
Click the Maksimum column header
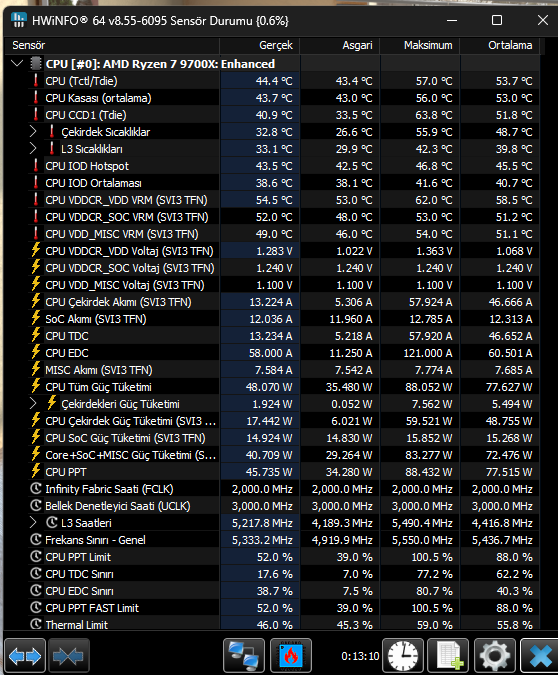(420, 45)
